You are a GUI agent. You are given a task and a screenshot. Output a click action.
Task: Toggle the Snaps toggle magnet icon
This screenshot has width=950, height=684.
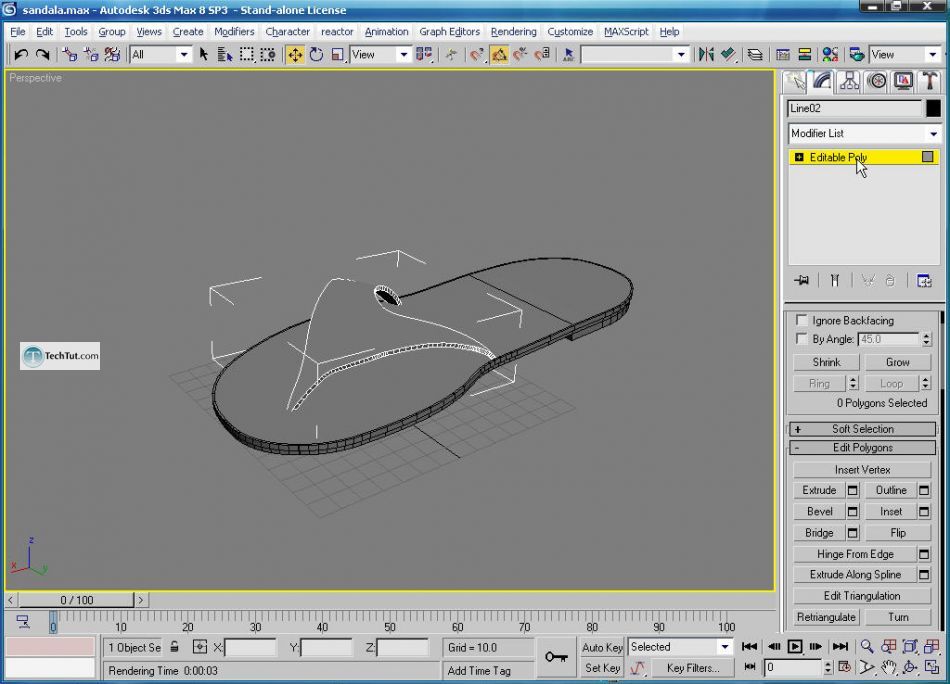point(477,55)
